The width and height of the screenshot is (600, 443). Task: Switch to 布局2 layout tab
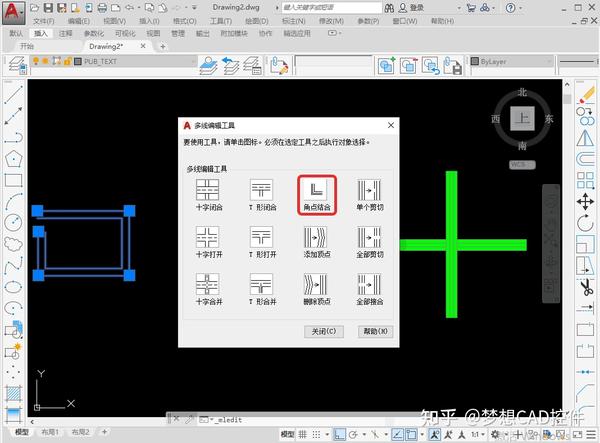[x=80, y=432]
